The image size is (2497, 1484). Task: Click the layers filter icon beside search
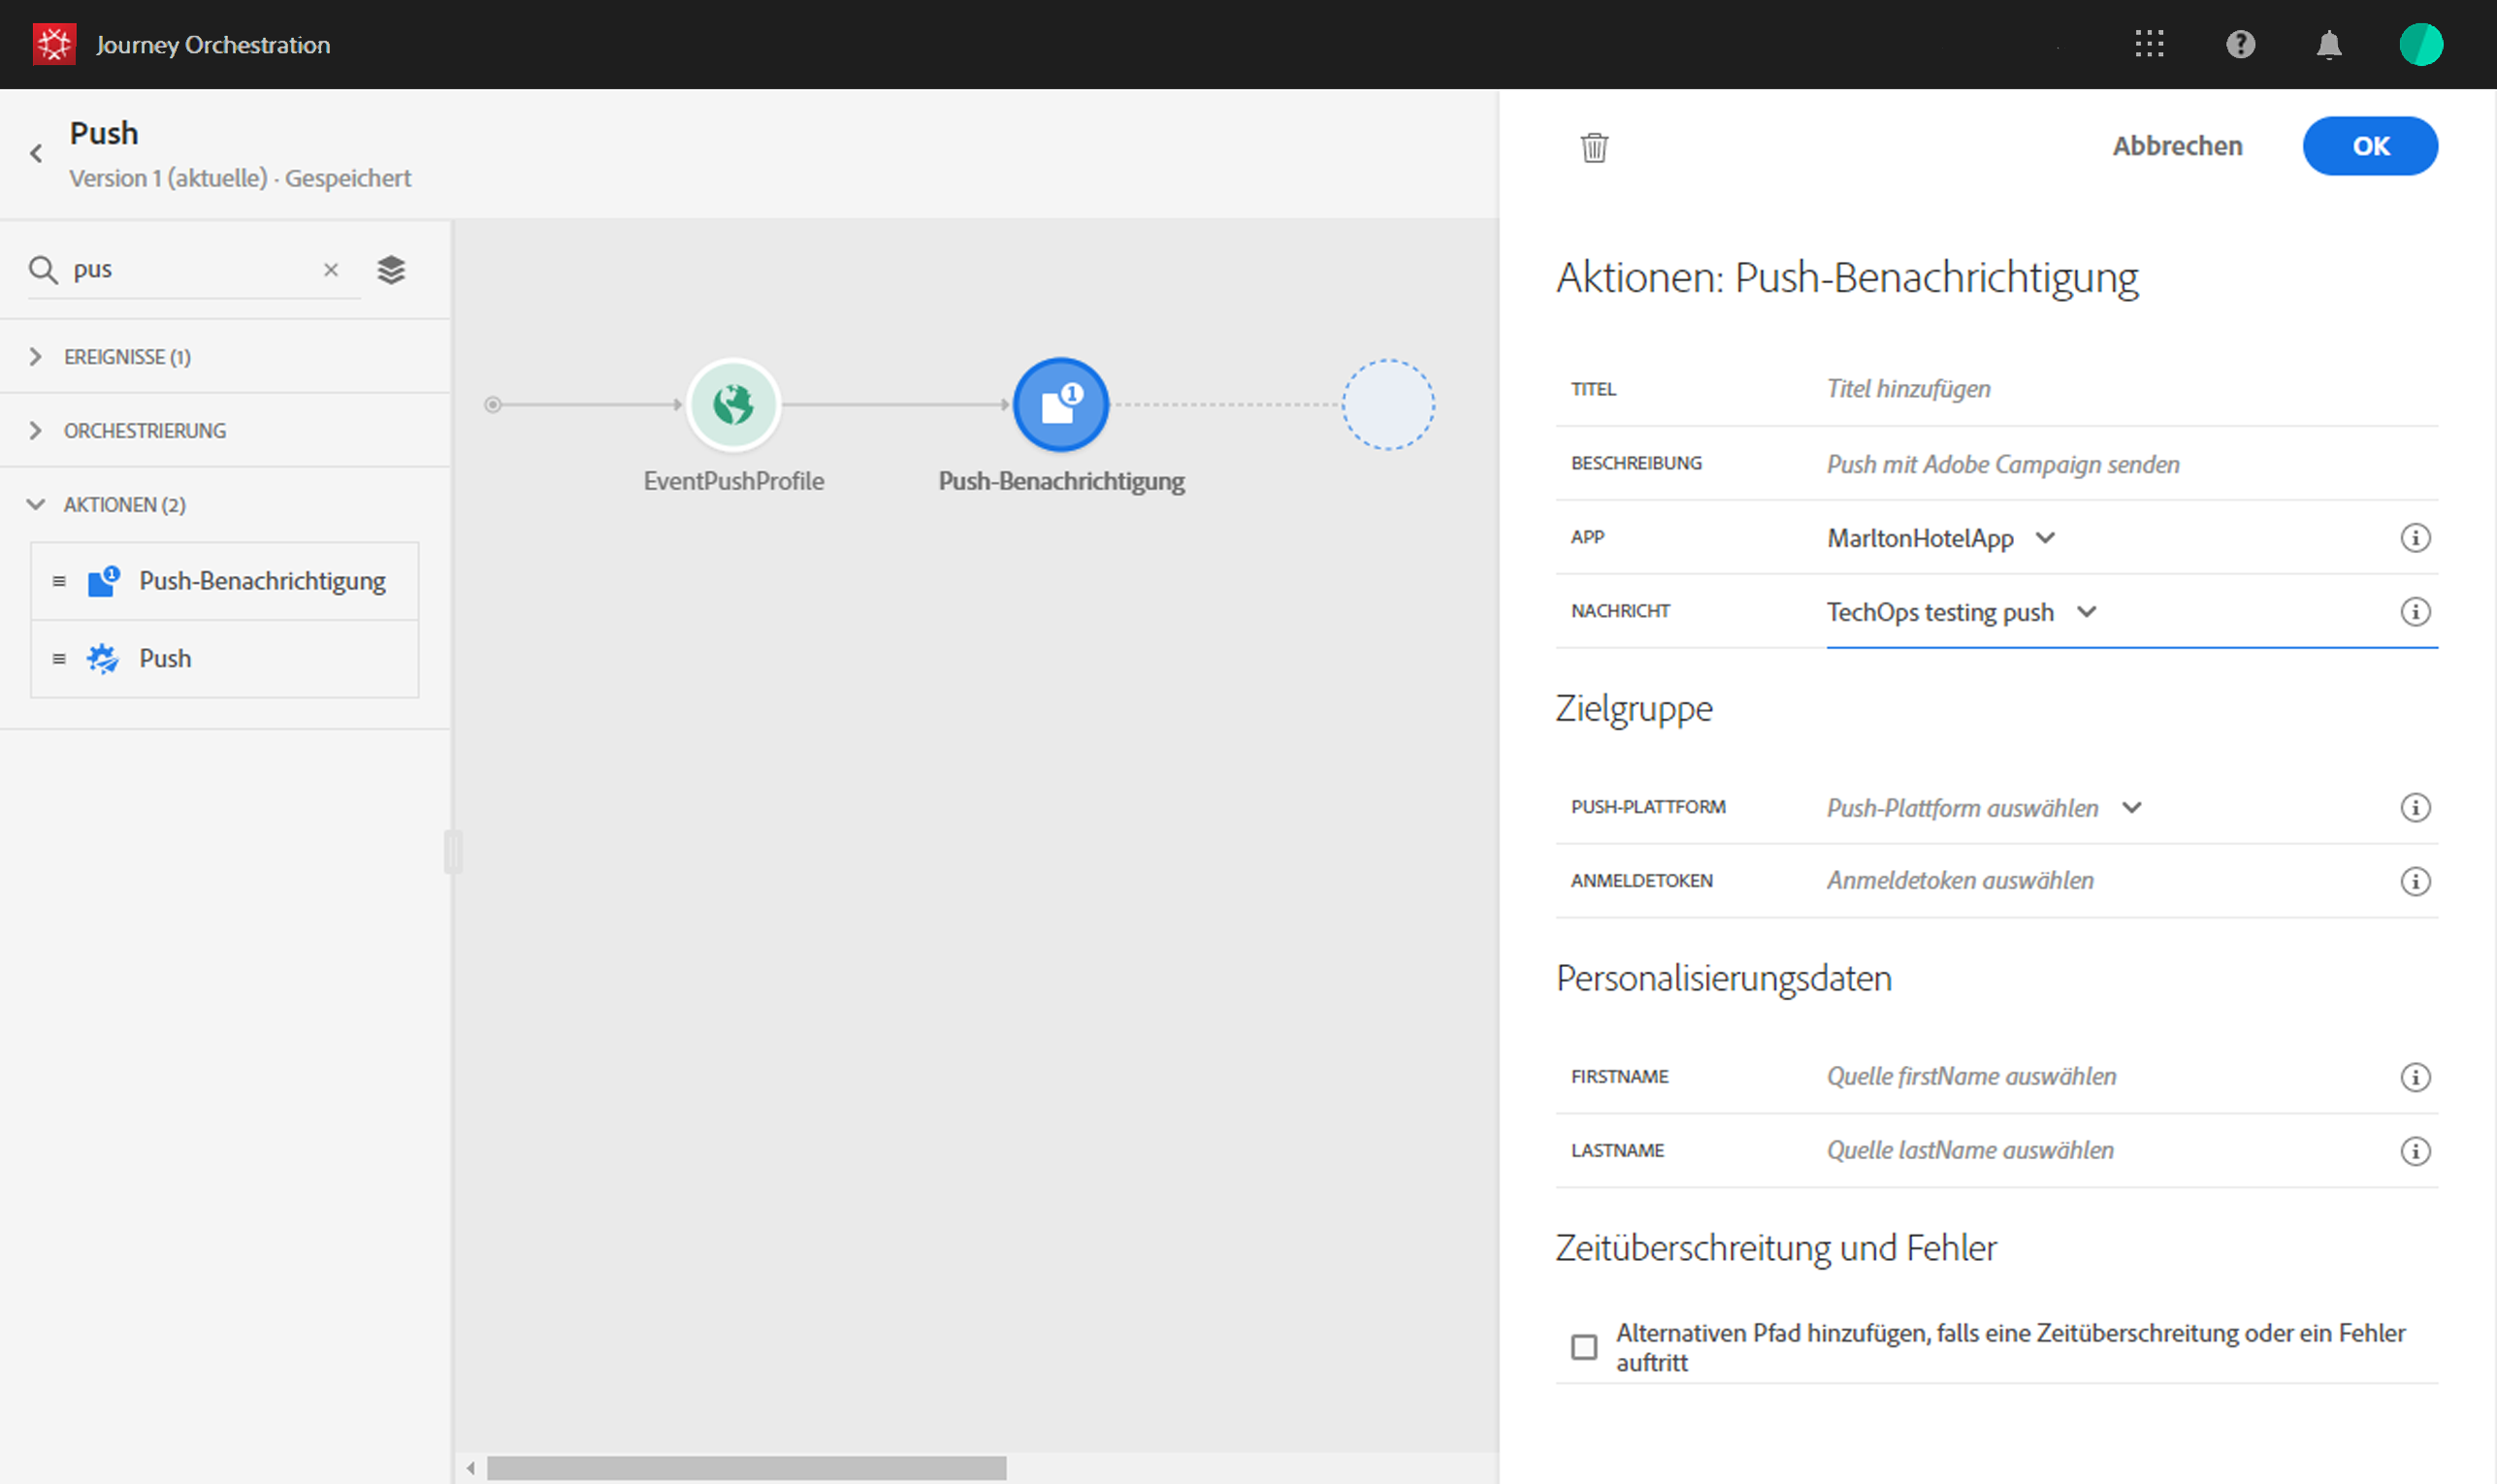pos(391,270)
